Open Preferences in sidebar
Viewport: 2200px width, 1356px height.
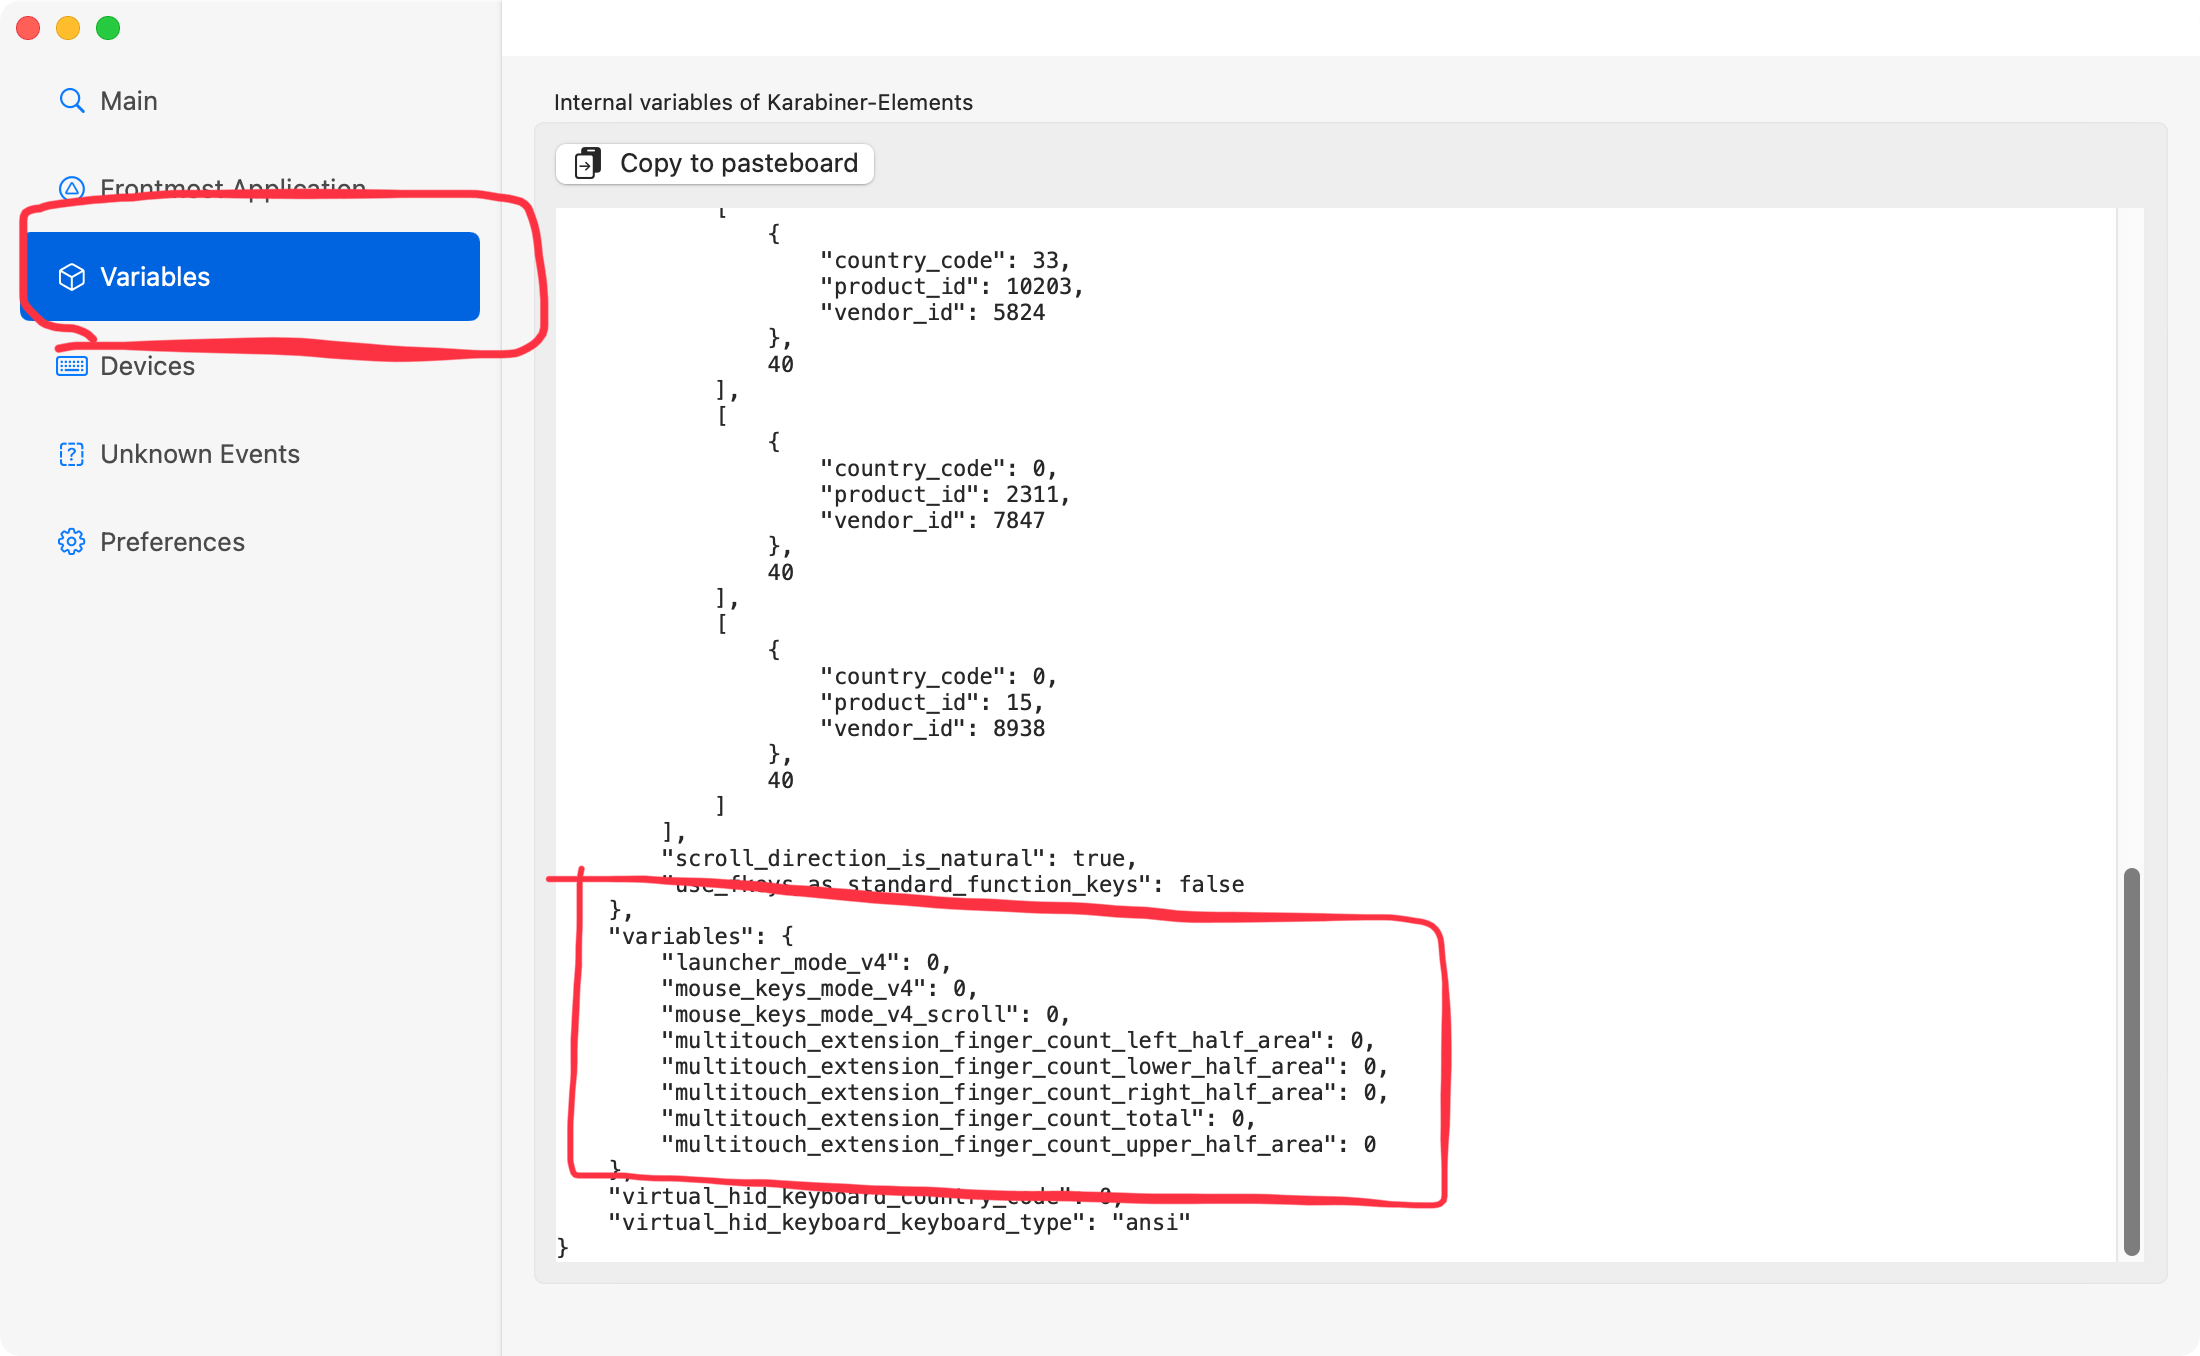coord(250,542)
